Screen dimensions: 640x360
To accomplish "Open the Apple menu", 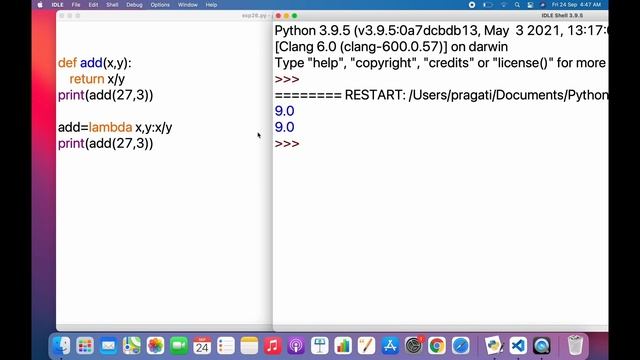I will click(x=40, y=5).
